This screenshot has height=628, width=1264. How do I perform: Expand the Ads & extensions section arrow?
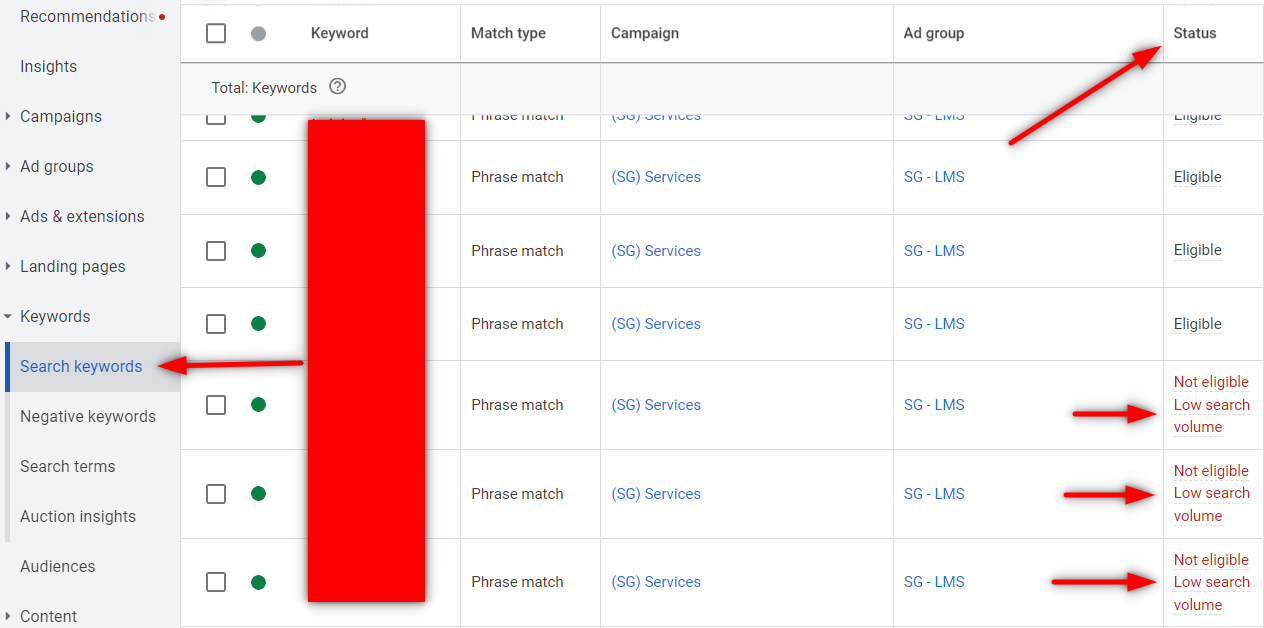(x=8, y=216)
